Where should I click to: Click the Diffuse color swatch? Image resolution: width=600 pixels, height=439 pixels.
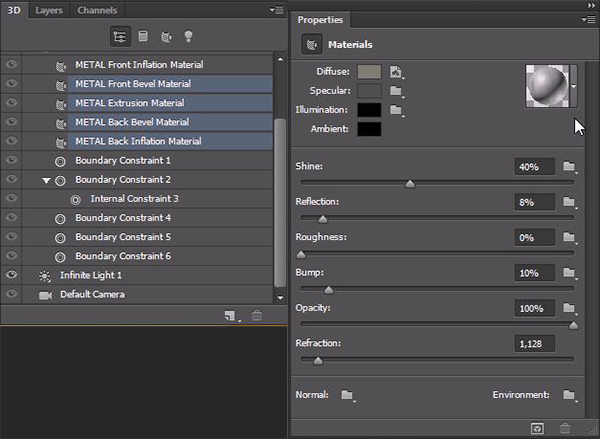(368, 72)
